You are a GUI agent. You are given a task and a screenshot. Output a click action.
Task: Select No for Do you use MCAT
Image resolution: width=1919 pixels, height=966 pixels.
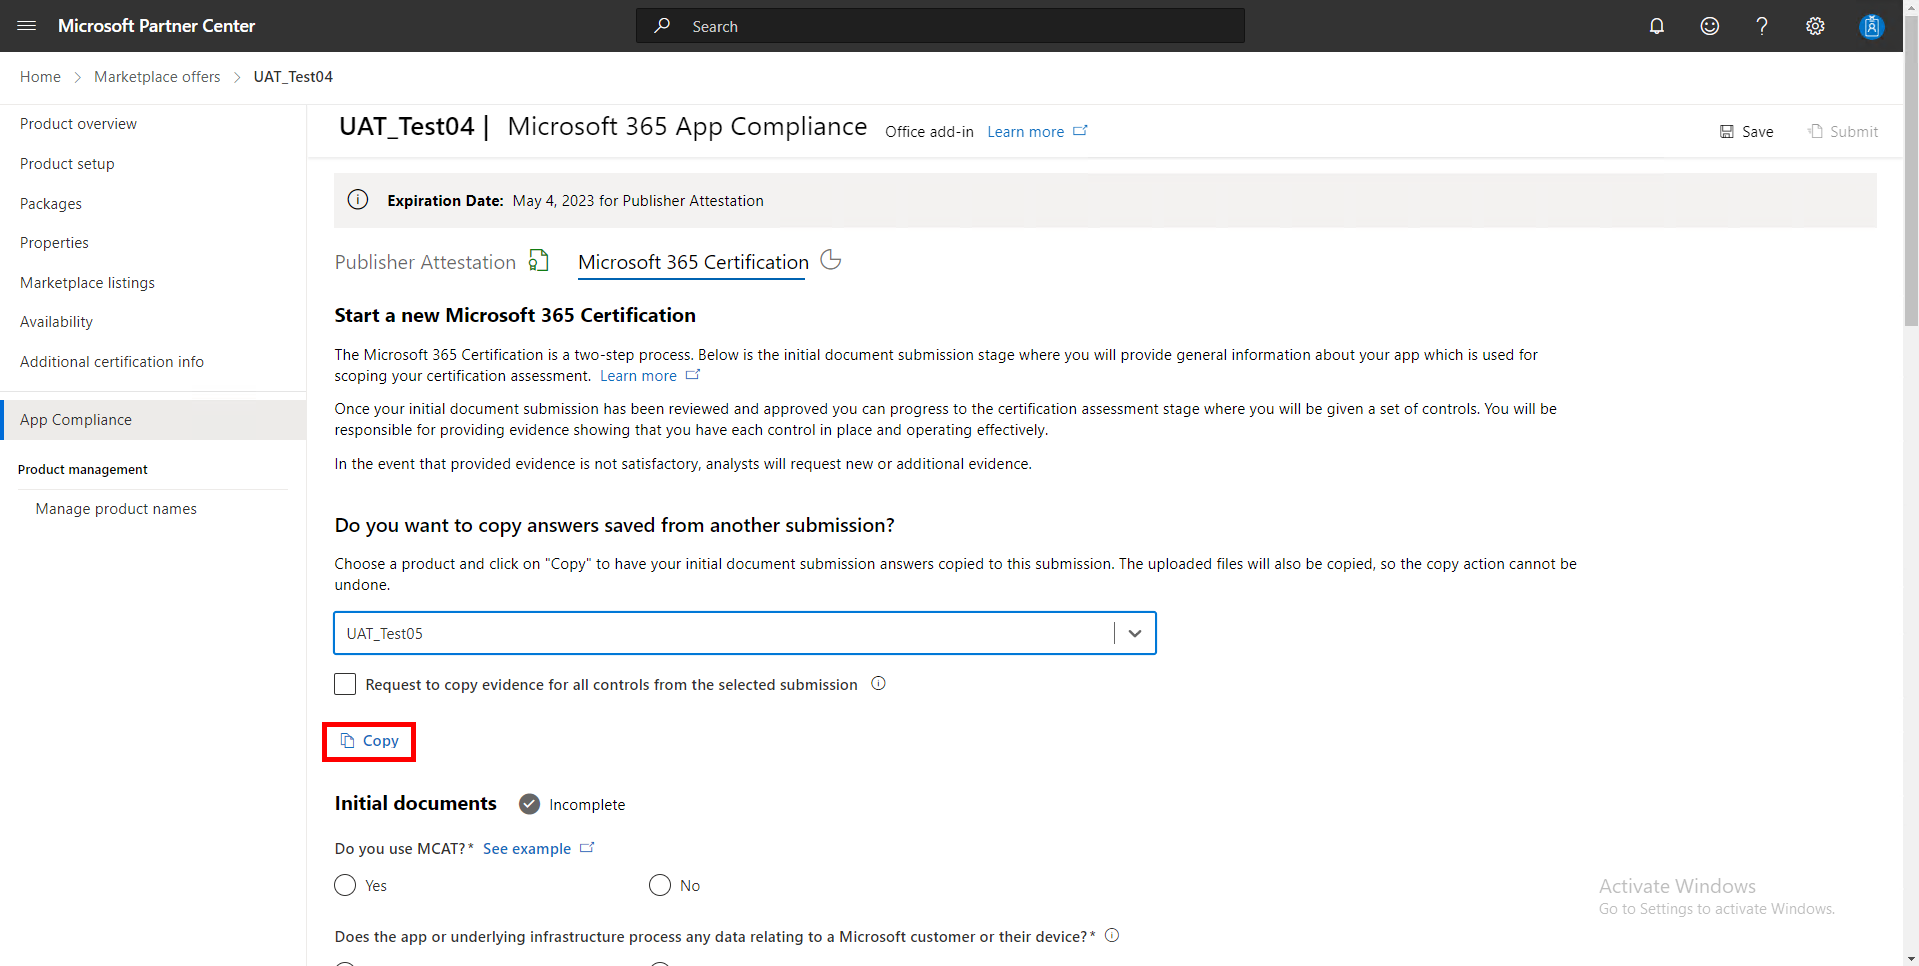pyautogui.click(x=660, y=885)
